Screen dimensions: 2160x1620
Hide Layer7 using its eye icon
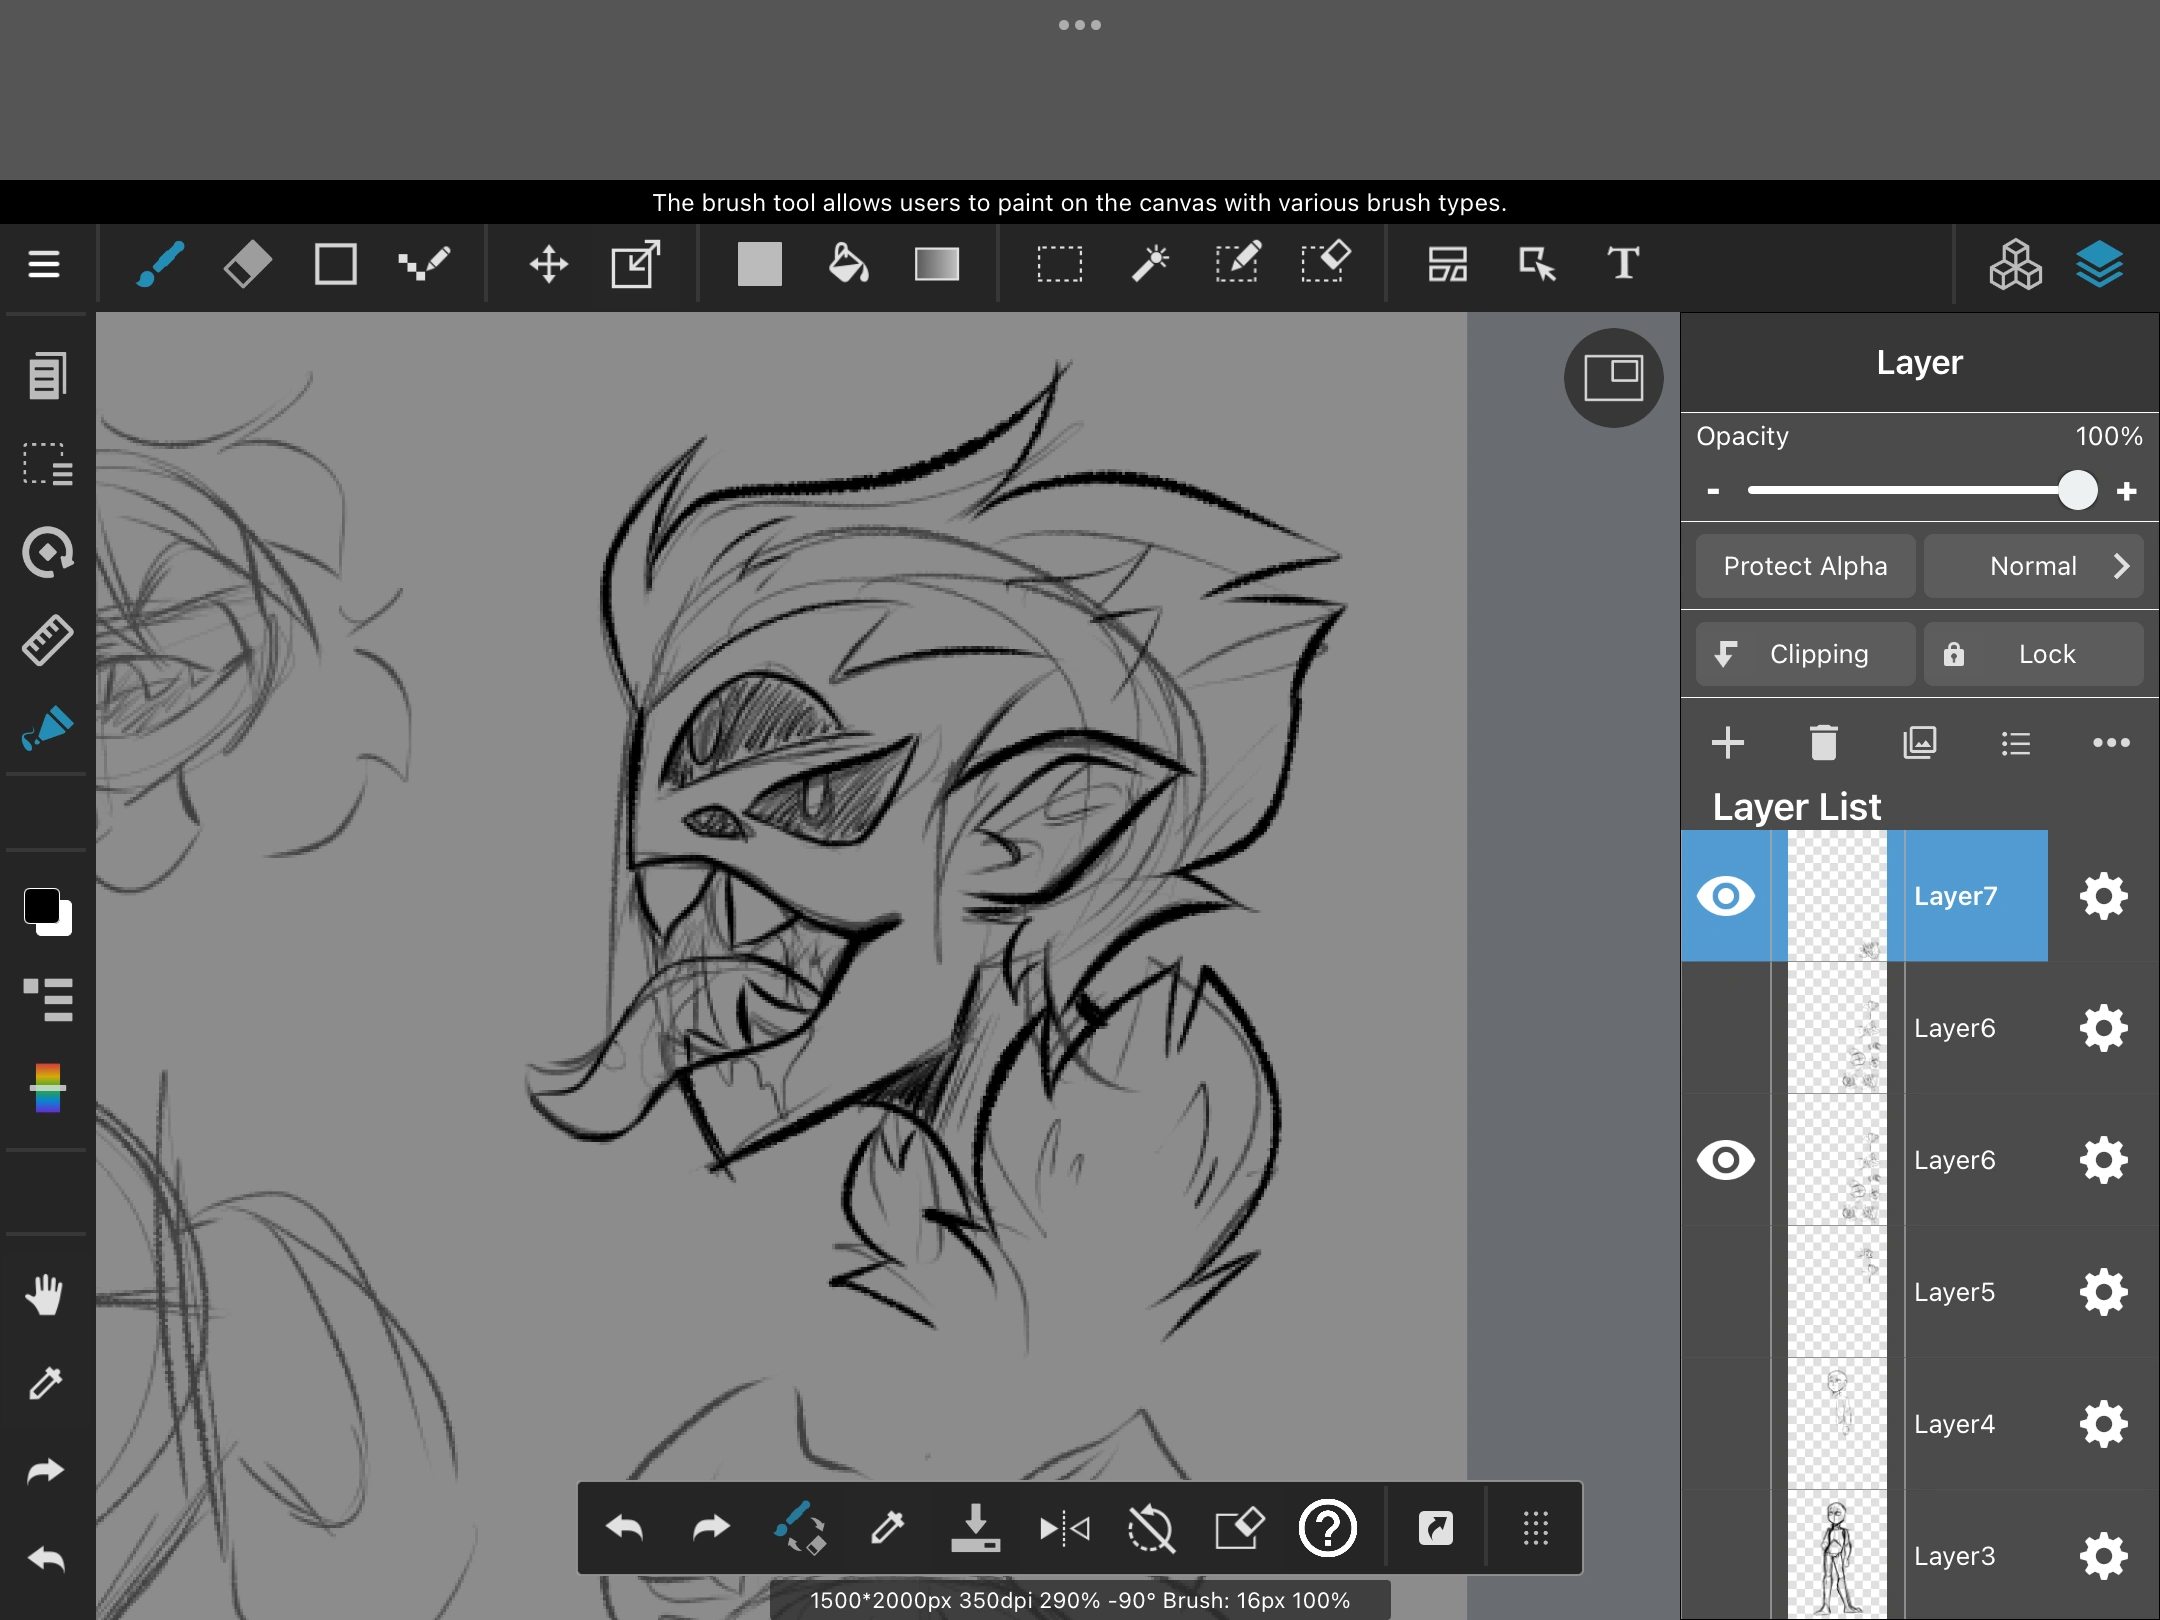click(1727, 896)
